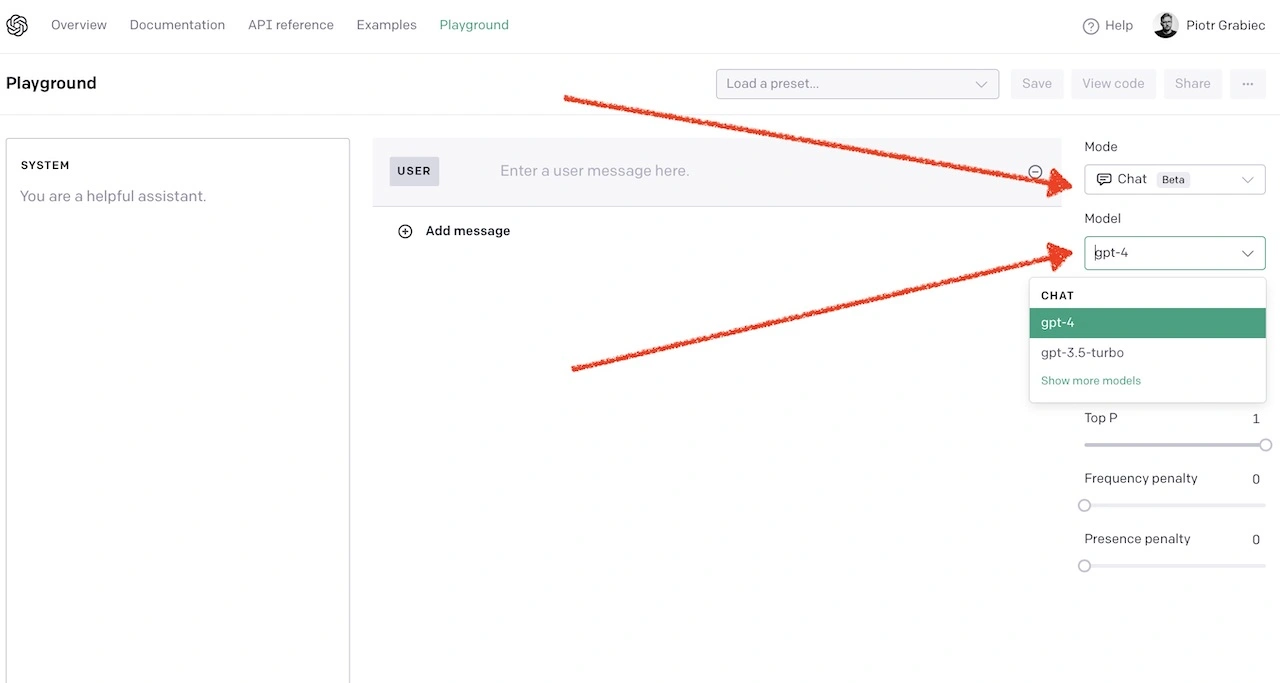Switch to the Examples page

coord(386,25)
